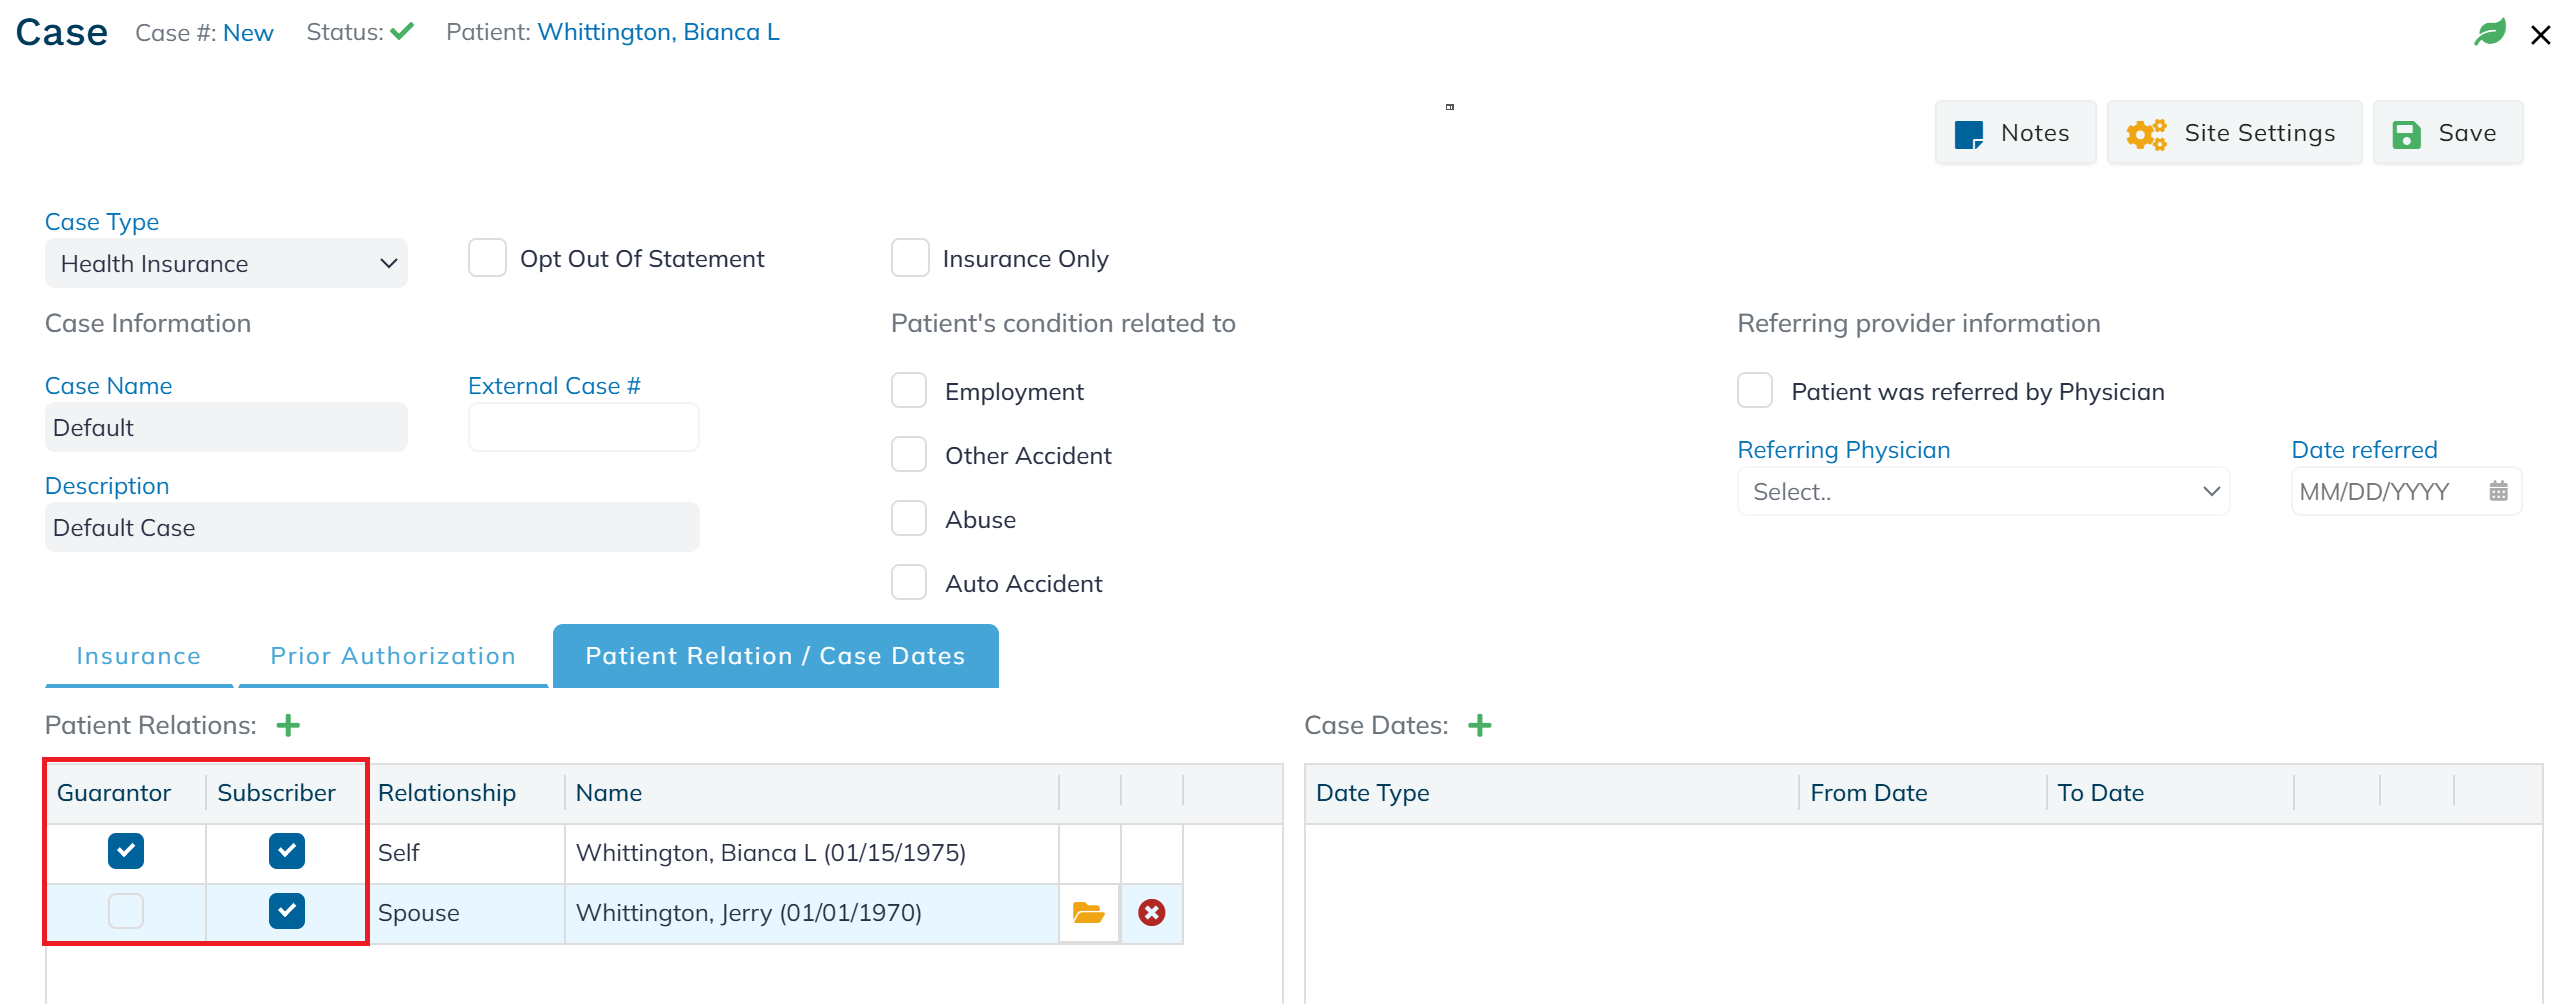Click the Date referred input field

[x=2407, y=491]
